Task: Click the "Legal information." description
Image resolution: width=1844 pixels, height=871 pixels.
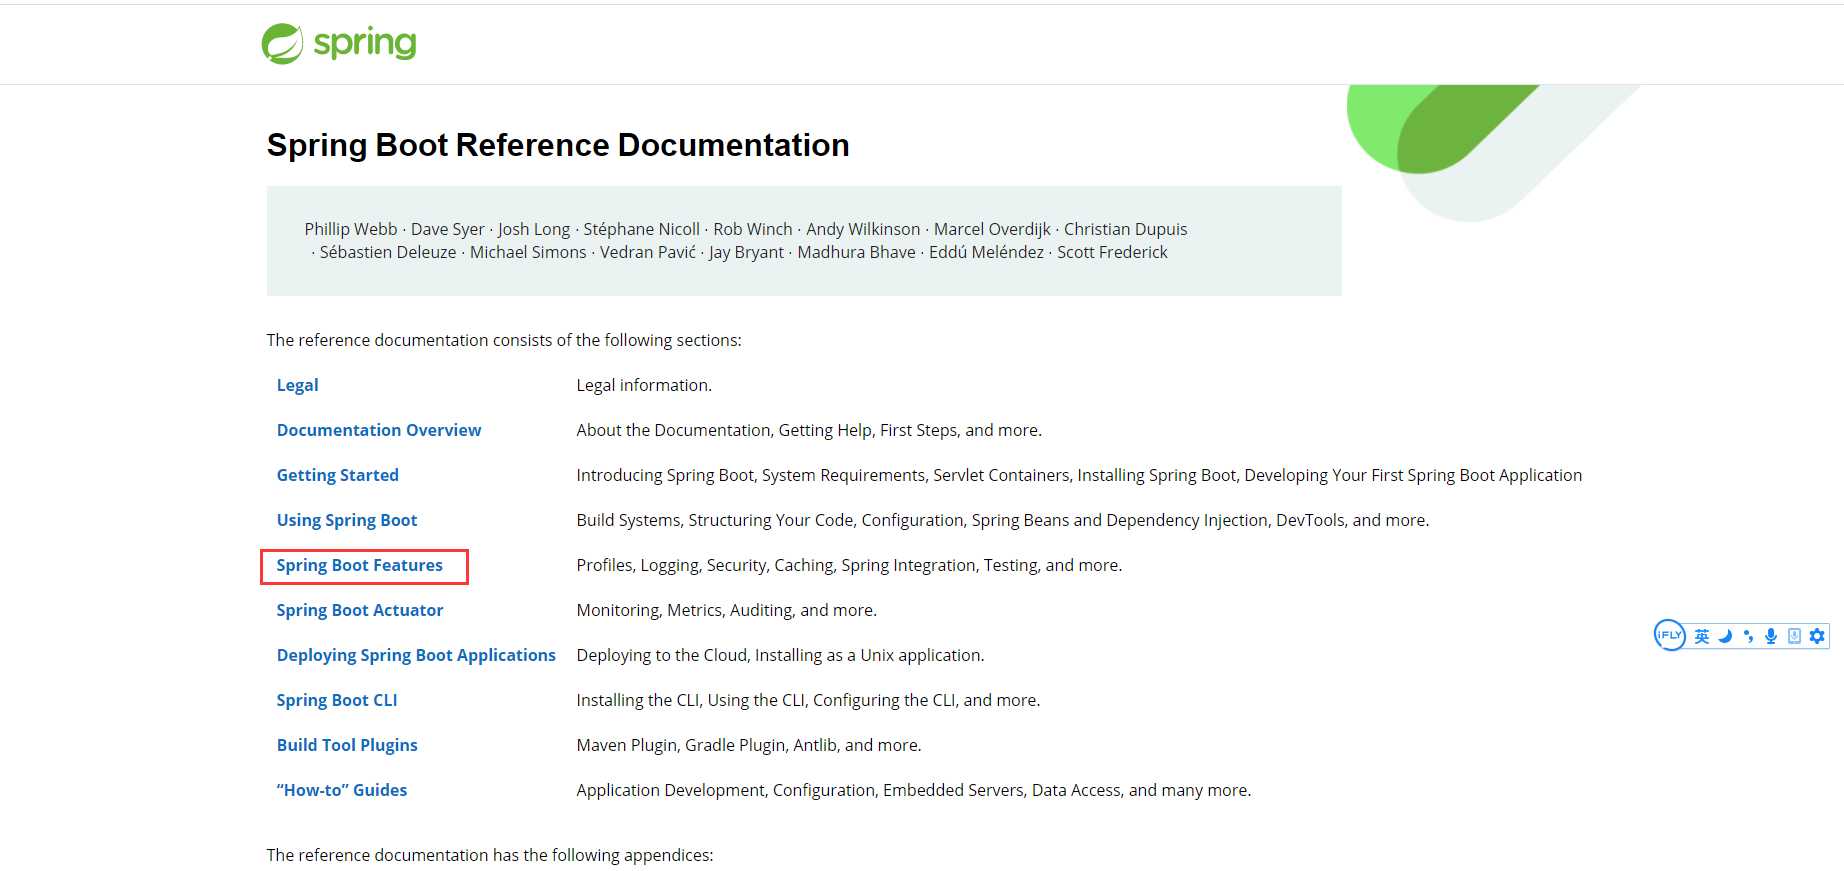Action: click(x=644, y=385)
